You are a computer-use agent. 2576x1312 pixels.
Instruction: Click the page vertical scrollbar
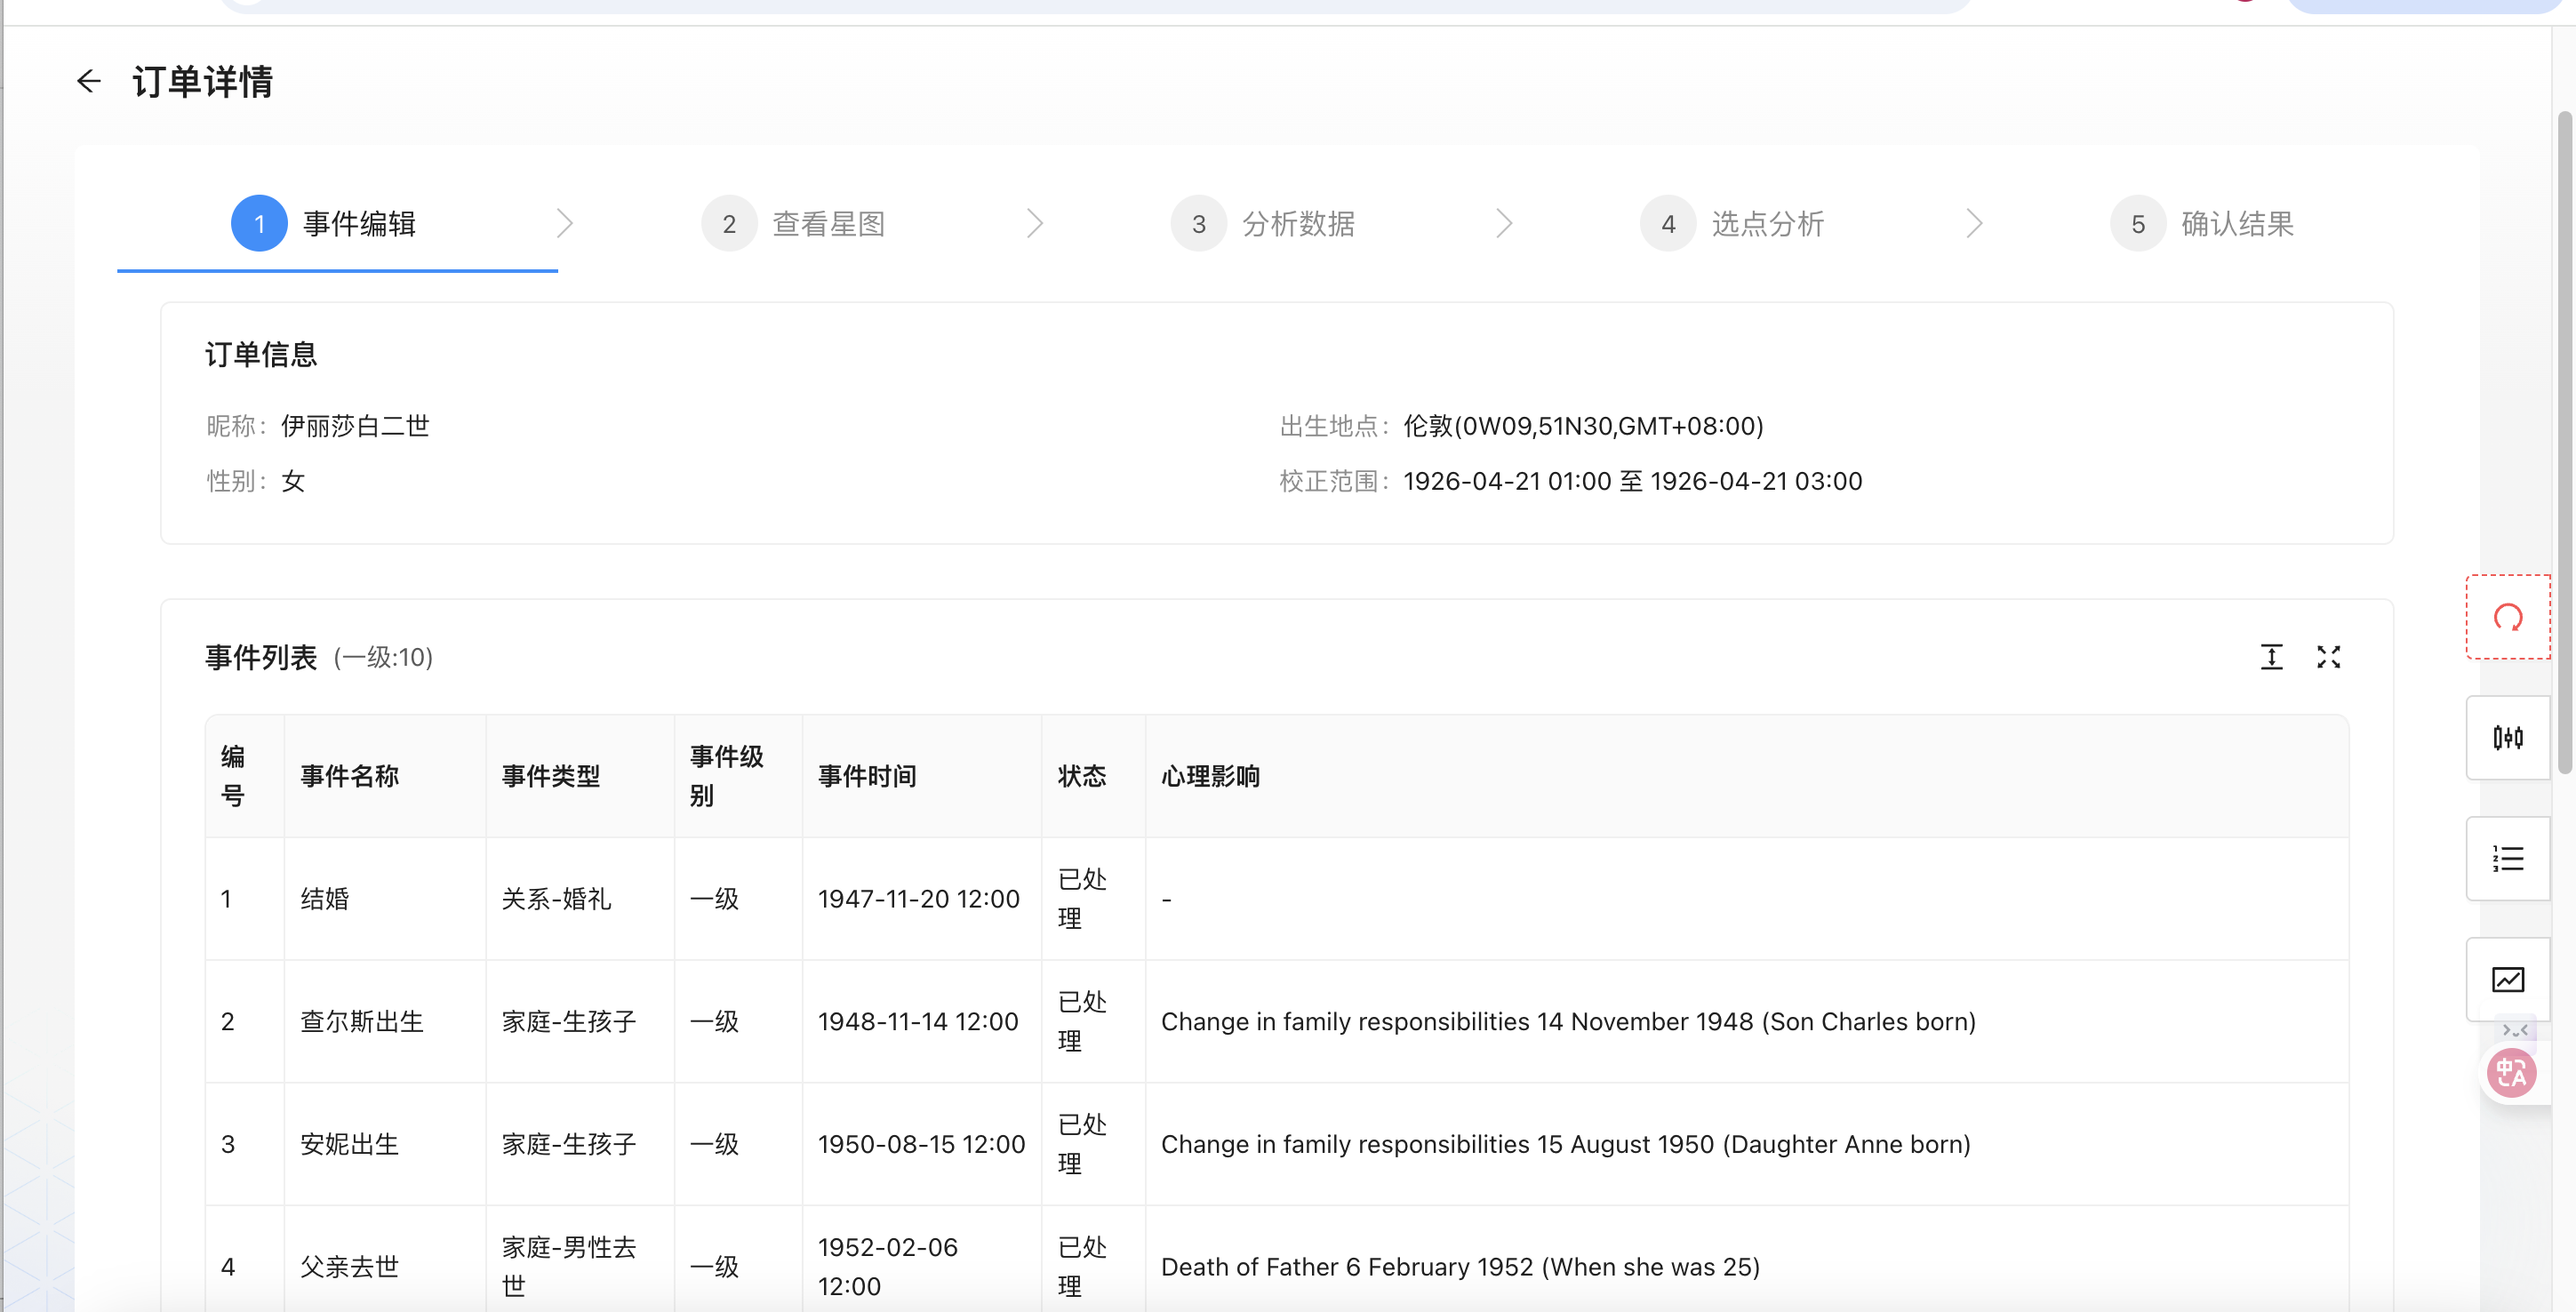[x=2564, y=440]
